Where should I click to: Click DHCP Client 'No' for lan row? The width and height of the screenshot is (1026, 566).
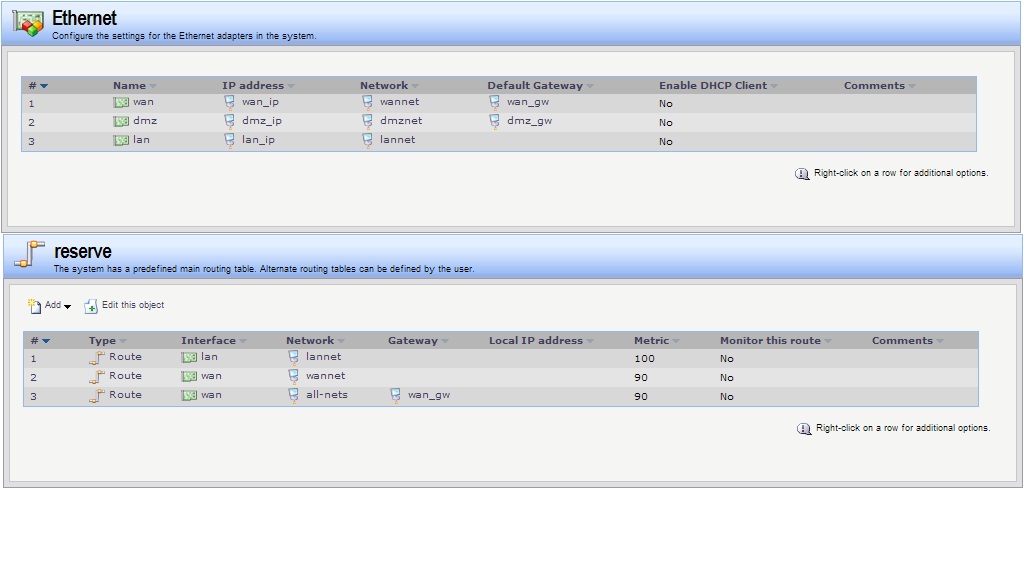click(665, 141)
